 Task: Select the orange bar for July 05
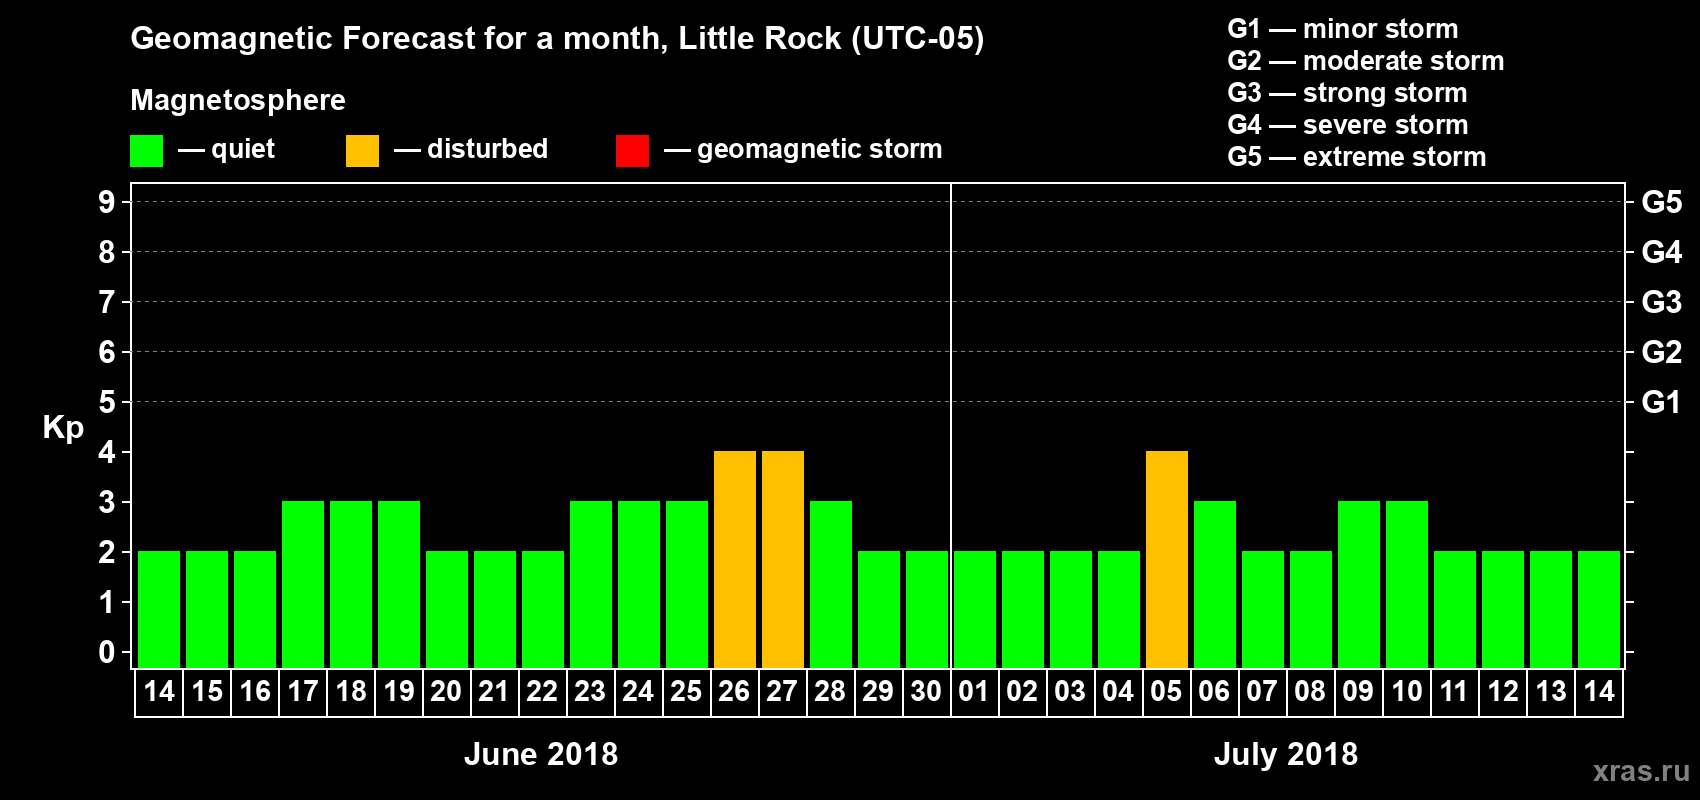[x=1167, y=559]
